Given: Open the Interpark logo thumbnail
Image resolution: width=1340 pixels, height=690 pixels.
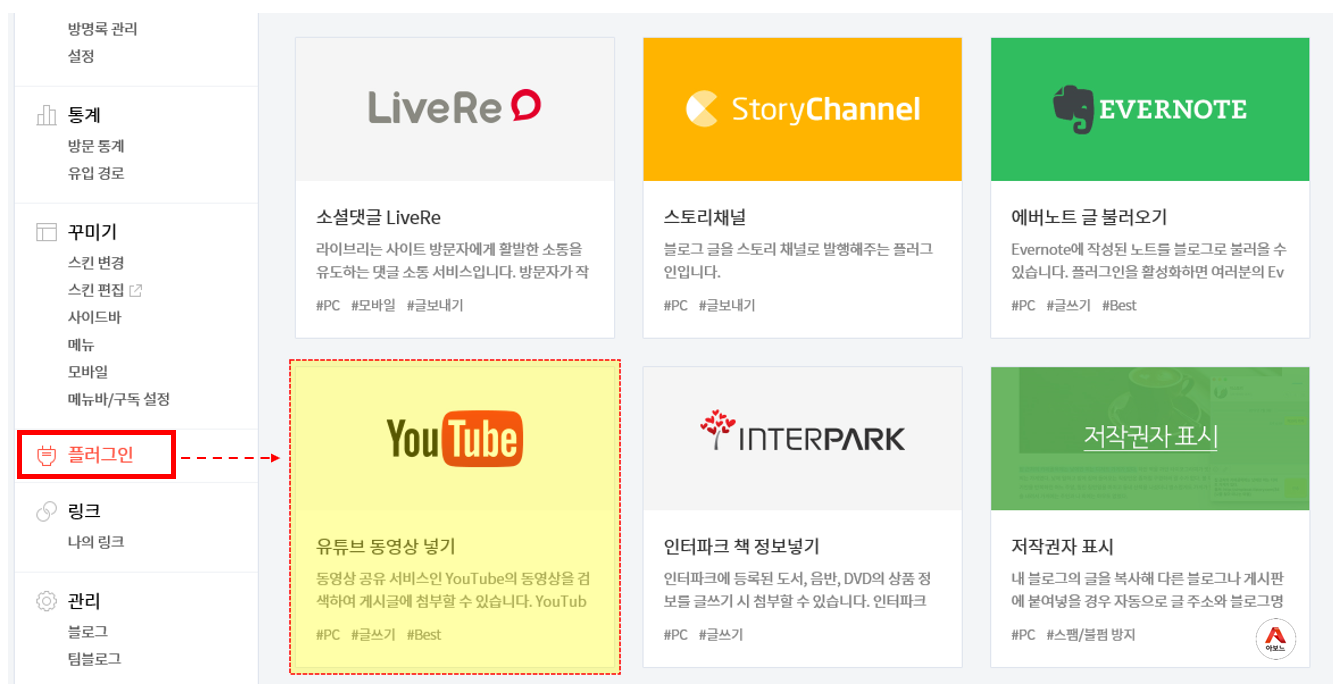Looking at the screenshot, I should coord(802,438).
